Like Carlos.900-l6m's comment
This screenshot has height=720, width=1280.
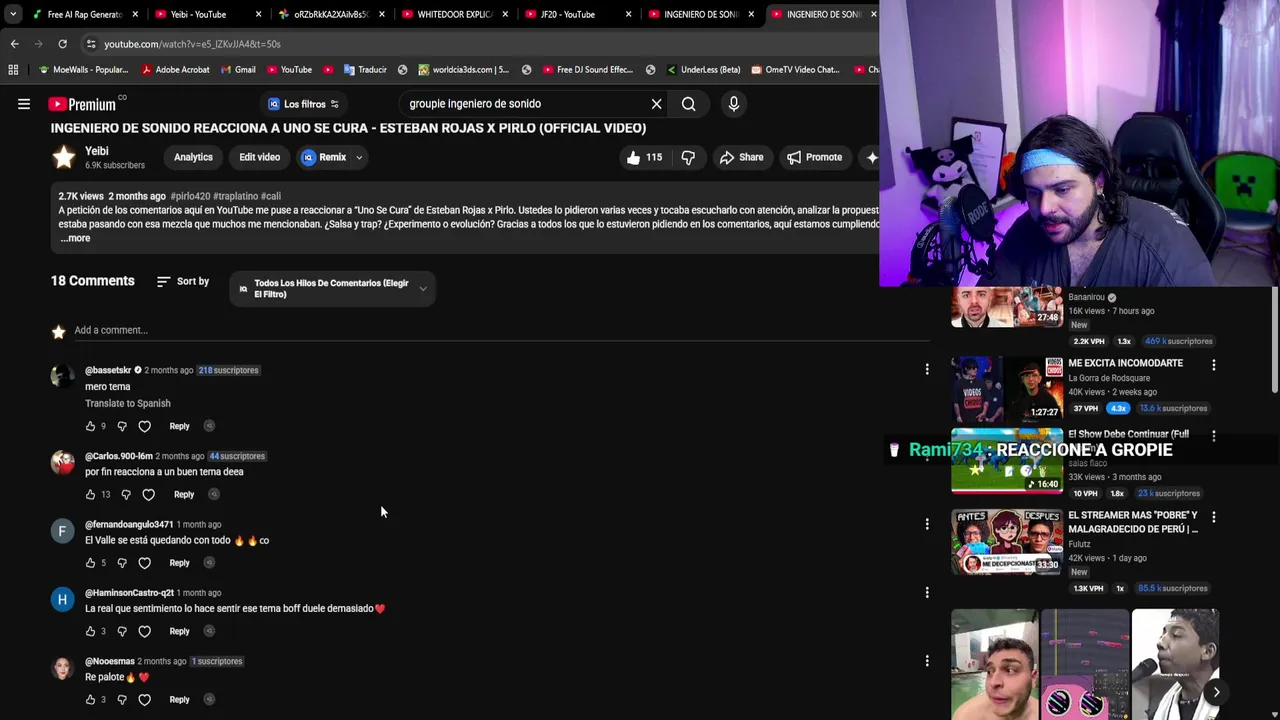point(90,494)
